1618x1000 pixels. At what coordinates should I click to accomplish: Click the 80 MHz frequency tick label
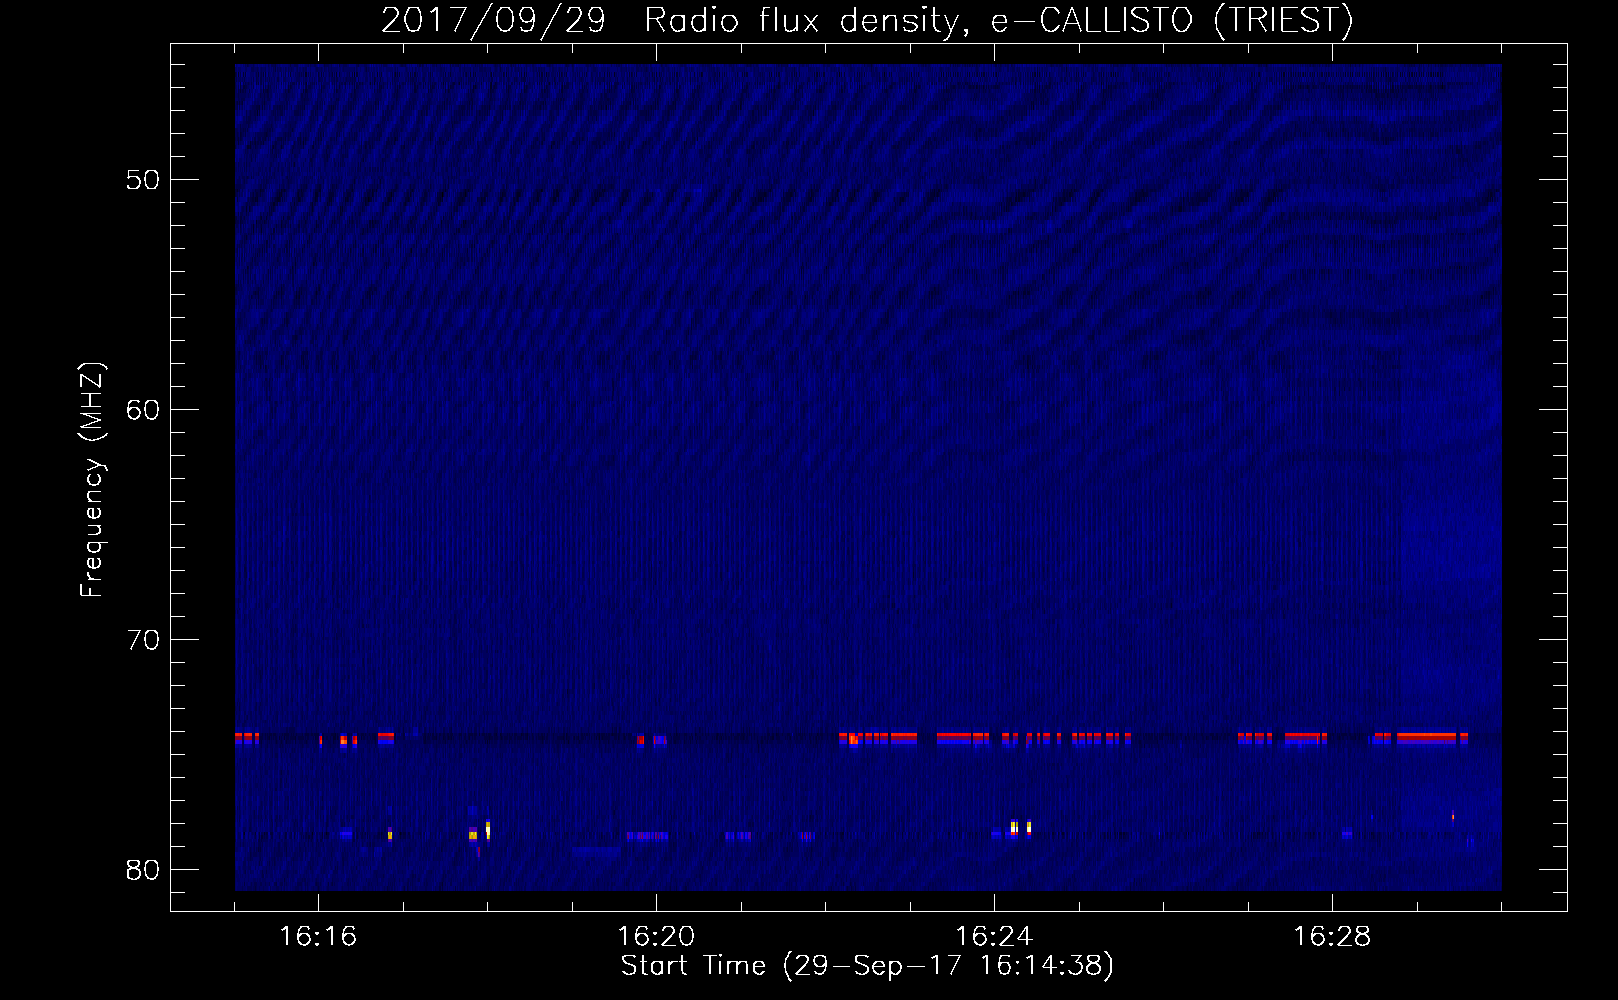143,870
